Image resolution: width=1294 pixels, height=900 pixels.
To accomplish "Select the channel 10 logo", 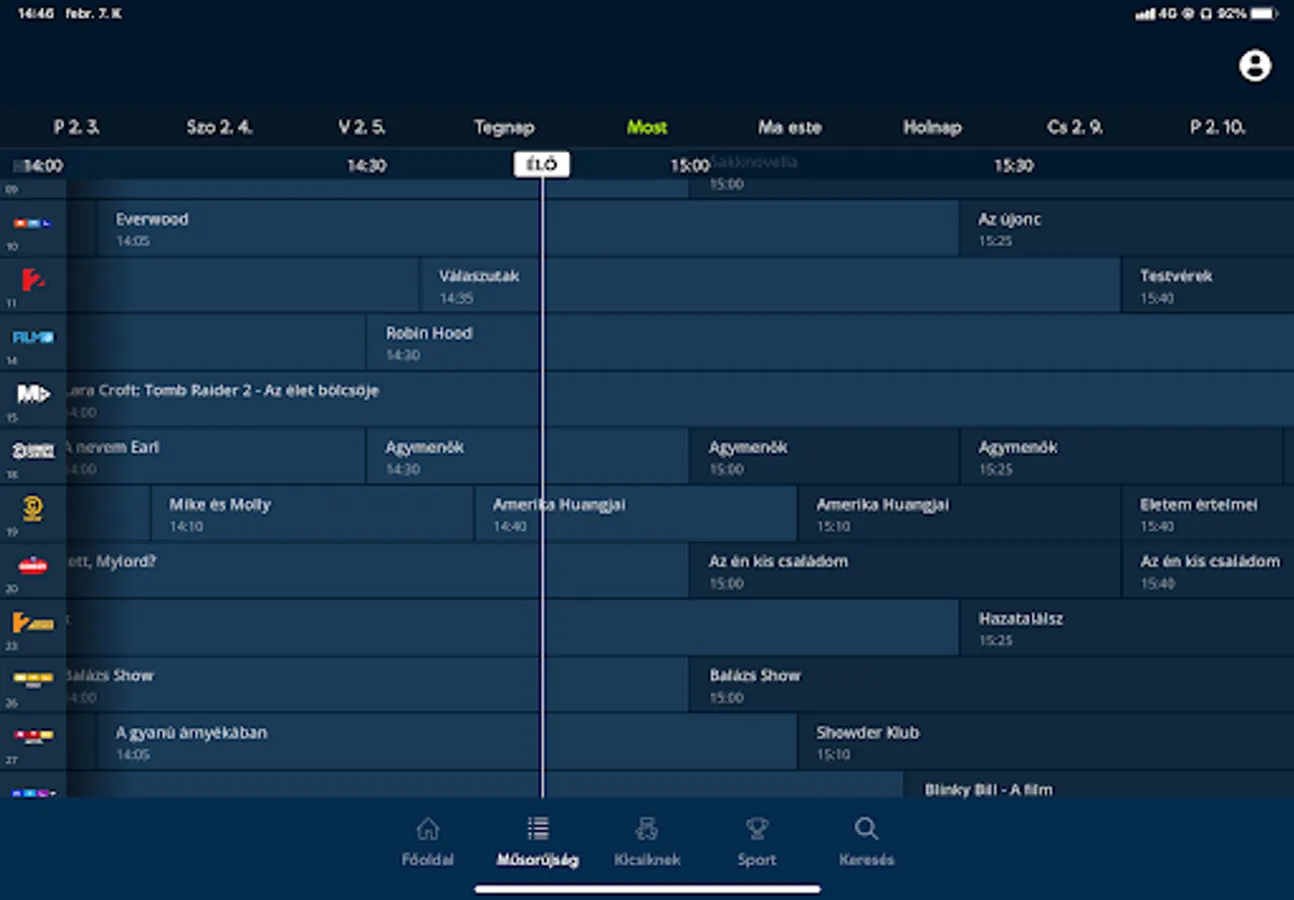I will pos(33,224).
